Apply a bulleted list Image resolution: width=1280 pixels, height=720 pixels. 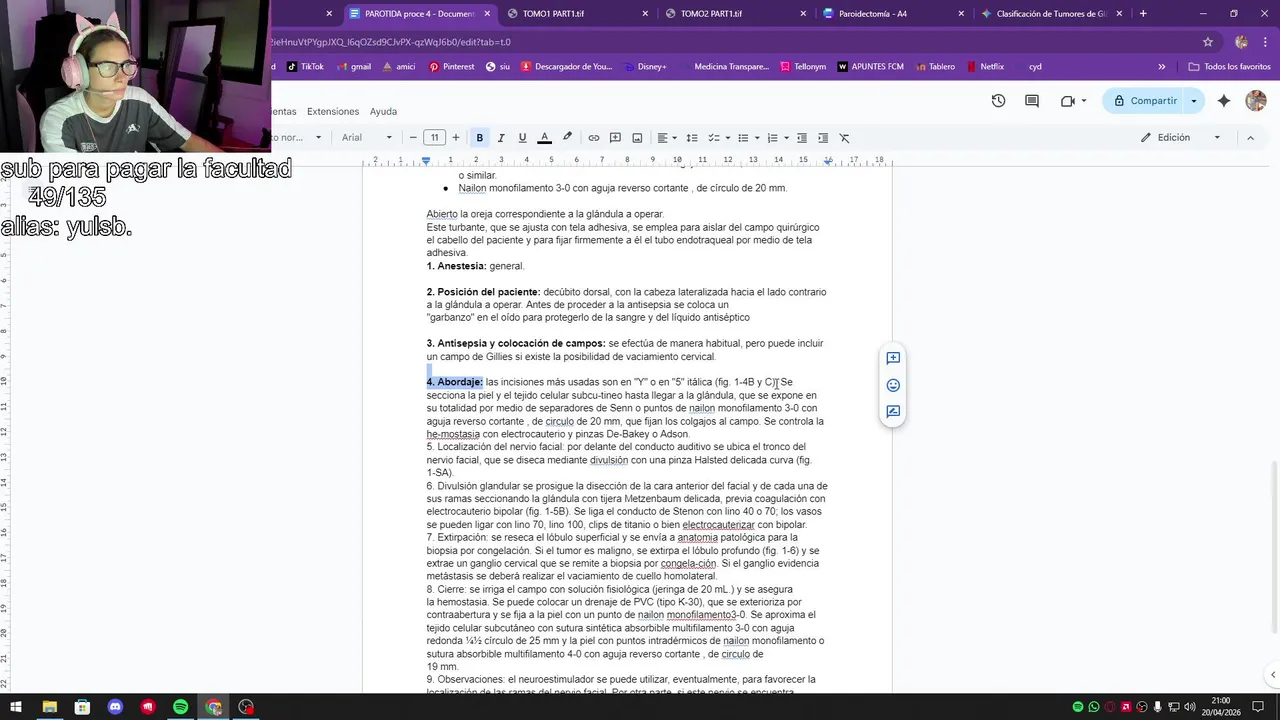[743, 138]
